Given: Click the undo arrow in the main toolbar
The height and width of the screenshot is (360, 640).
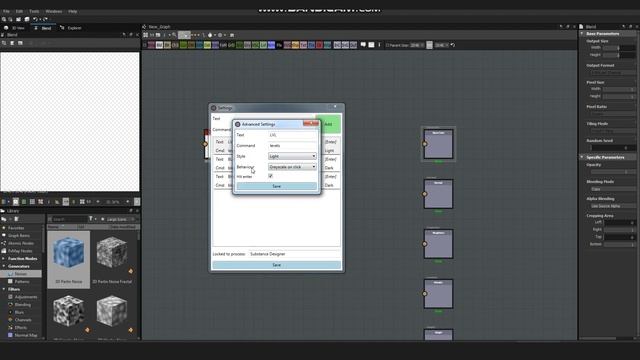Looking at the screenshot, I should point(35,19).
